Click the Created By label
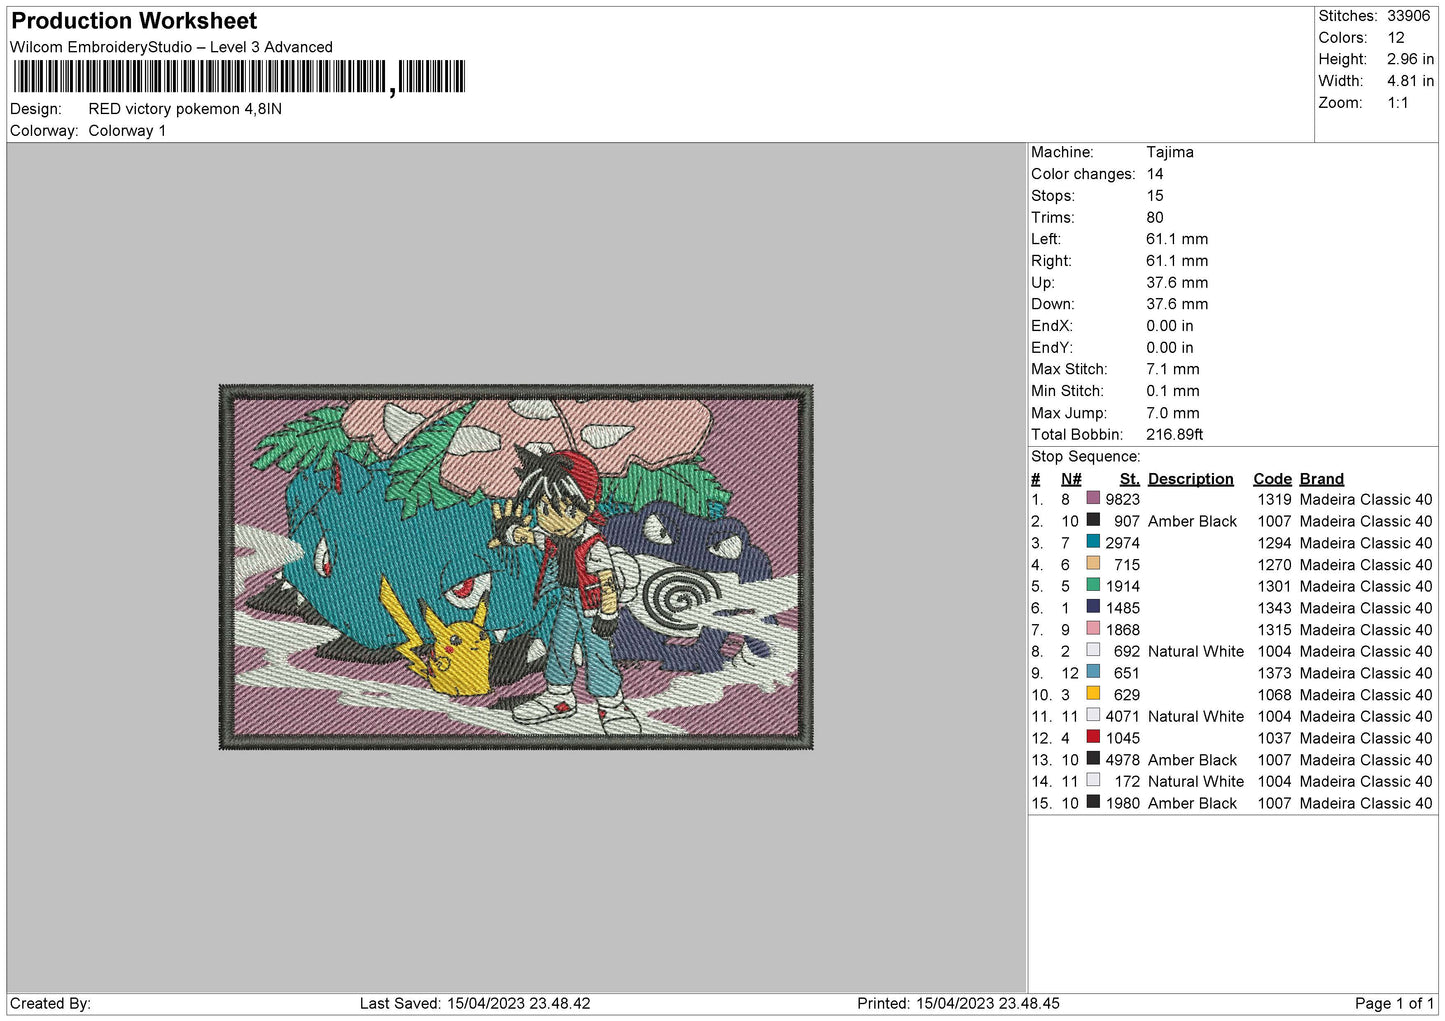This screenshot has height=1021, width=1445. pyautogui.click(x=50, y=1003)
